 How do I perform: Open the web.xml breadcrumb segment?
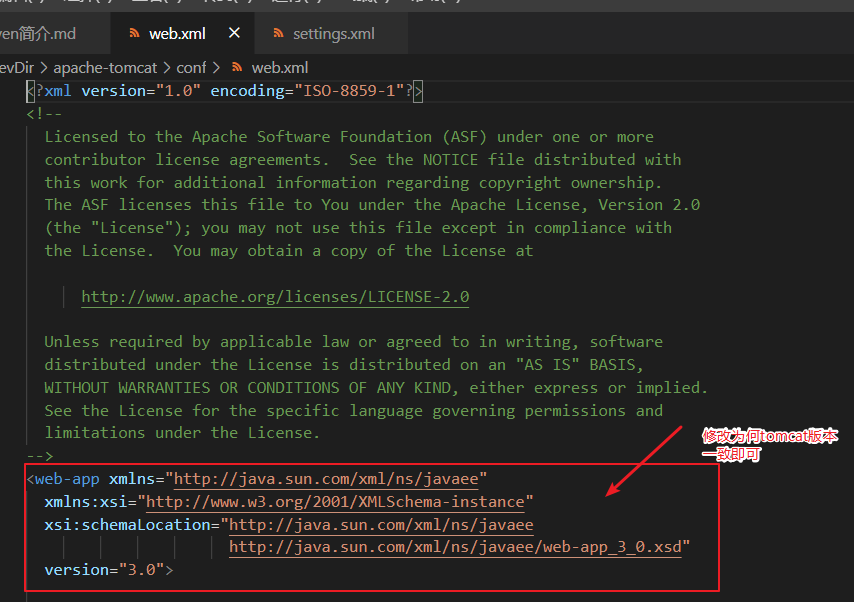click(x=279, y=68)
